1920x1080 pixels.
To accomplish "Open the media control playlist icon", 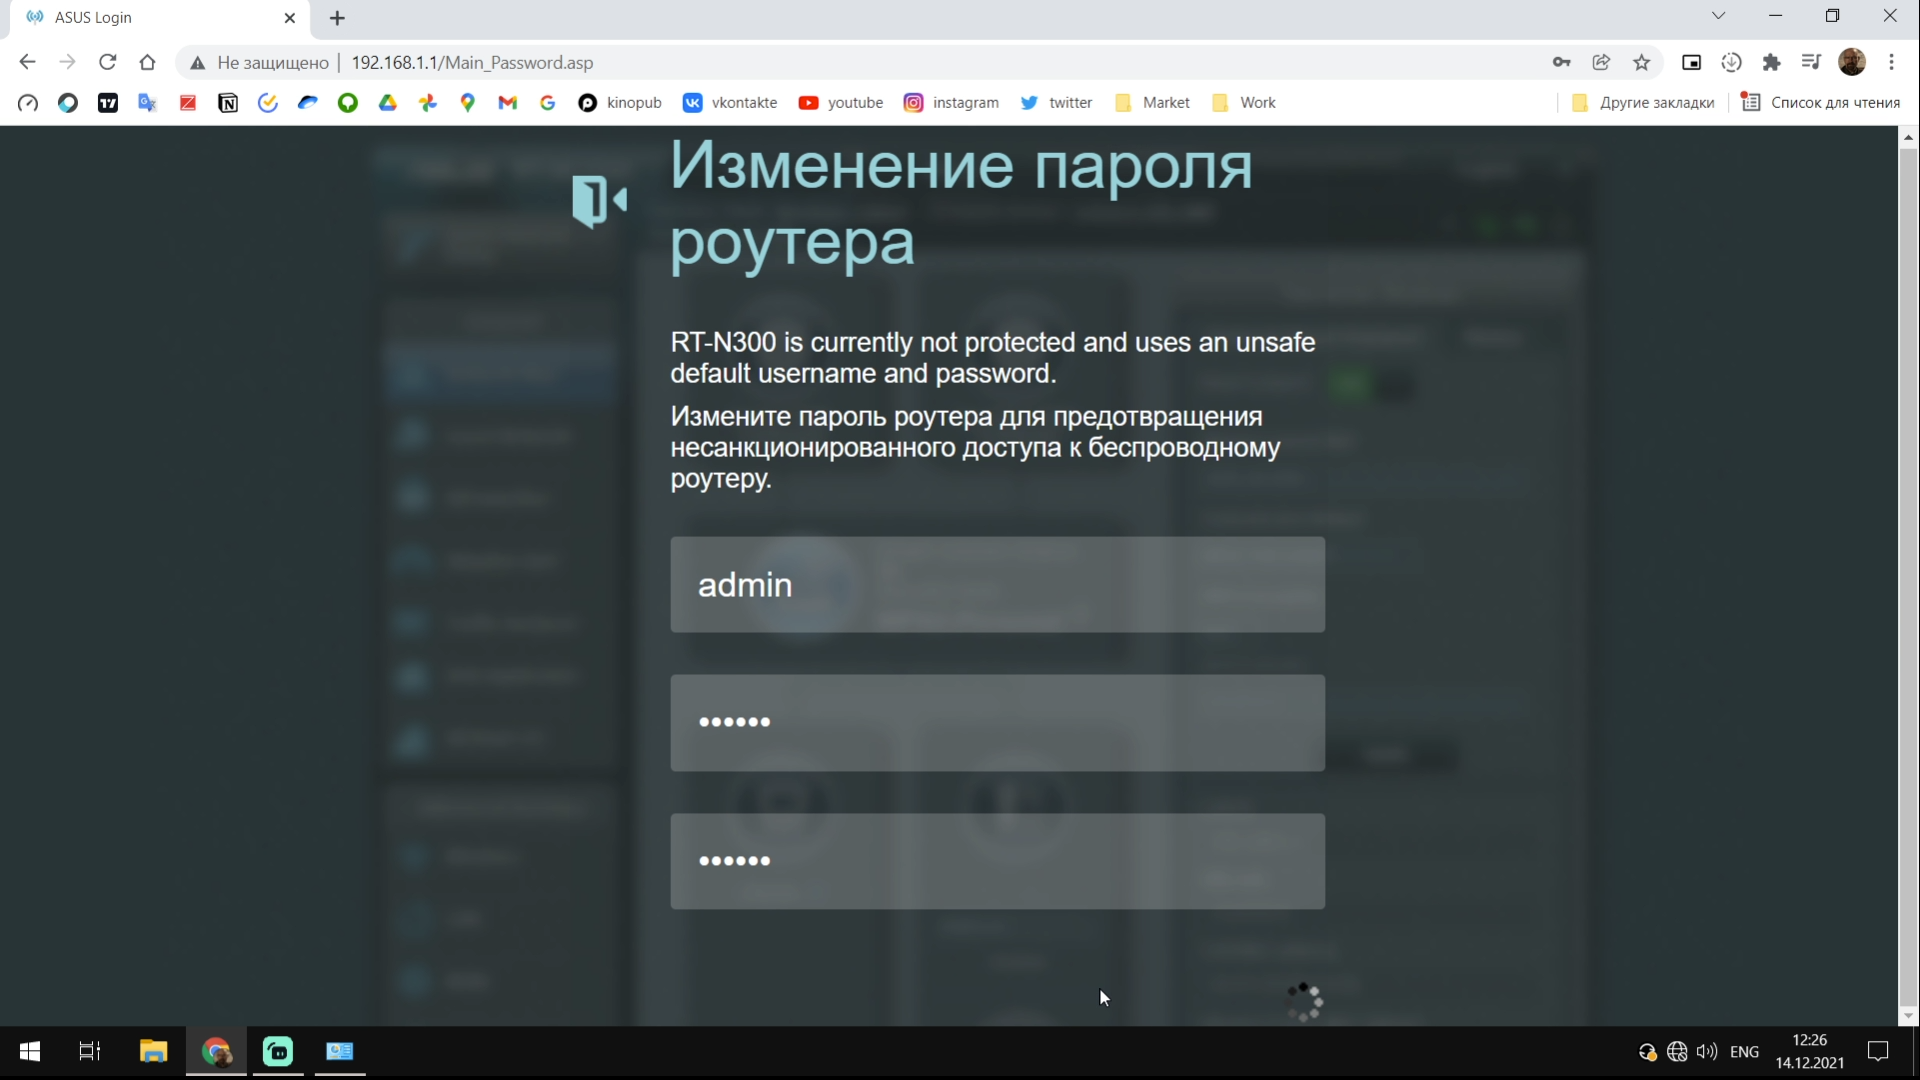I will (x=1812, y=62).
